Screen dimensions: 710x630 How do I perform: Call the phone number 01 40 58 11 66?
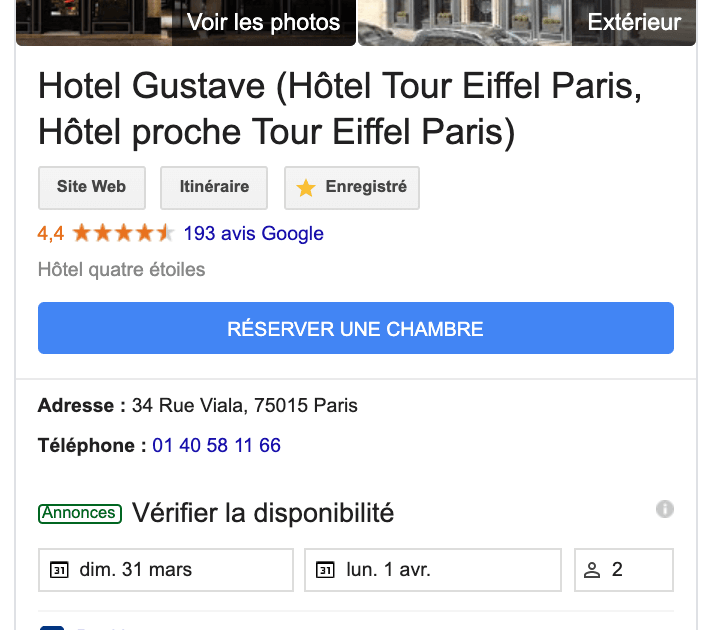[217, 446]
